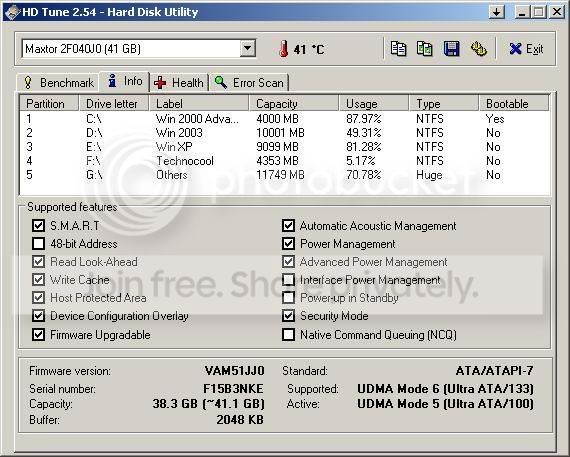This screenshot has height=457, width=570.
Task: Sort by the Usage column header
Action: (374, 104)
